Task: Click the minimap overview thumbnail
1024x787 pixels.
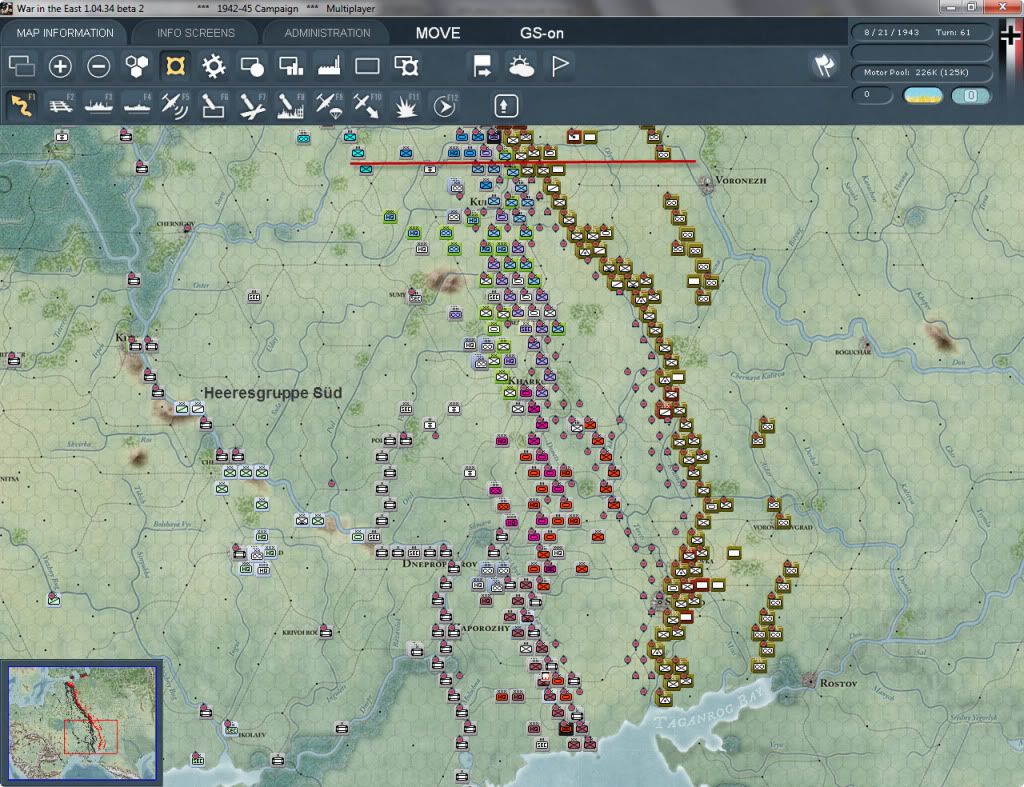Action: coord(82,723)
